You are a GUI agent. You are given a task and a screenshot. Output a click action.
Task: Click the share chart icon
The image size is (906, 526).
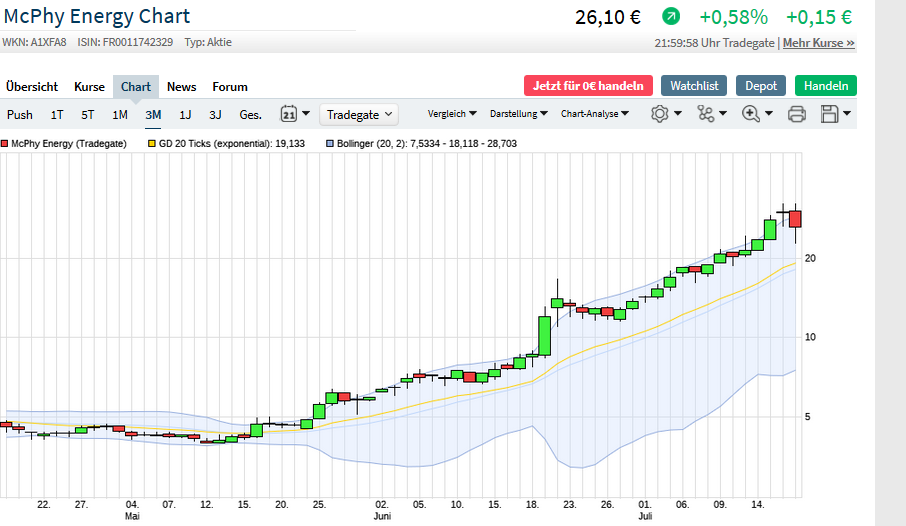point(706,114)
